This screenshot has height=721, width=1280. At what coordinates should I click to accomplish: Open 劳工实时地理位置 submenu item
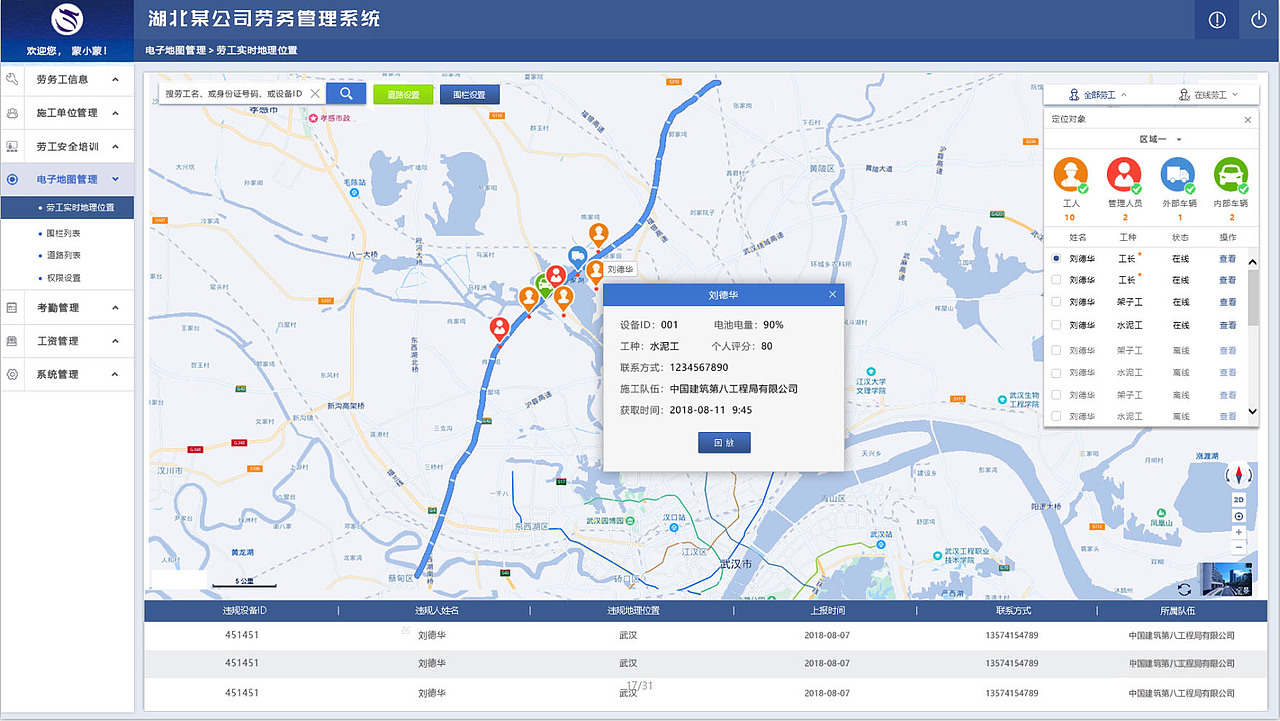point(67,208)
